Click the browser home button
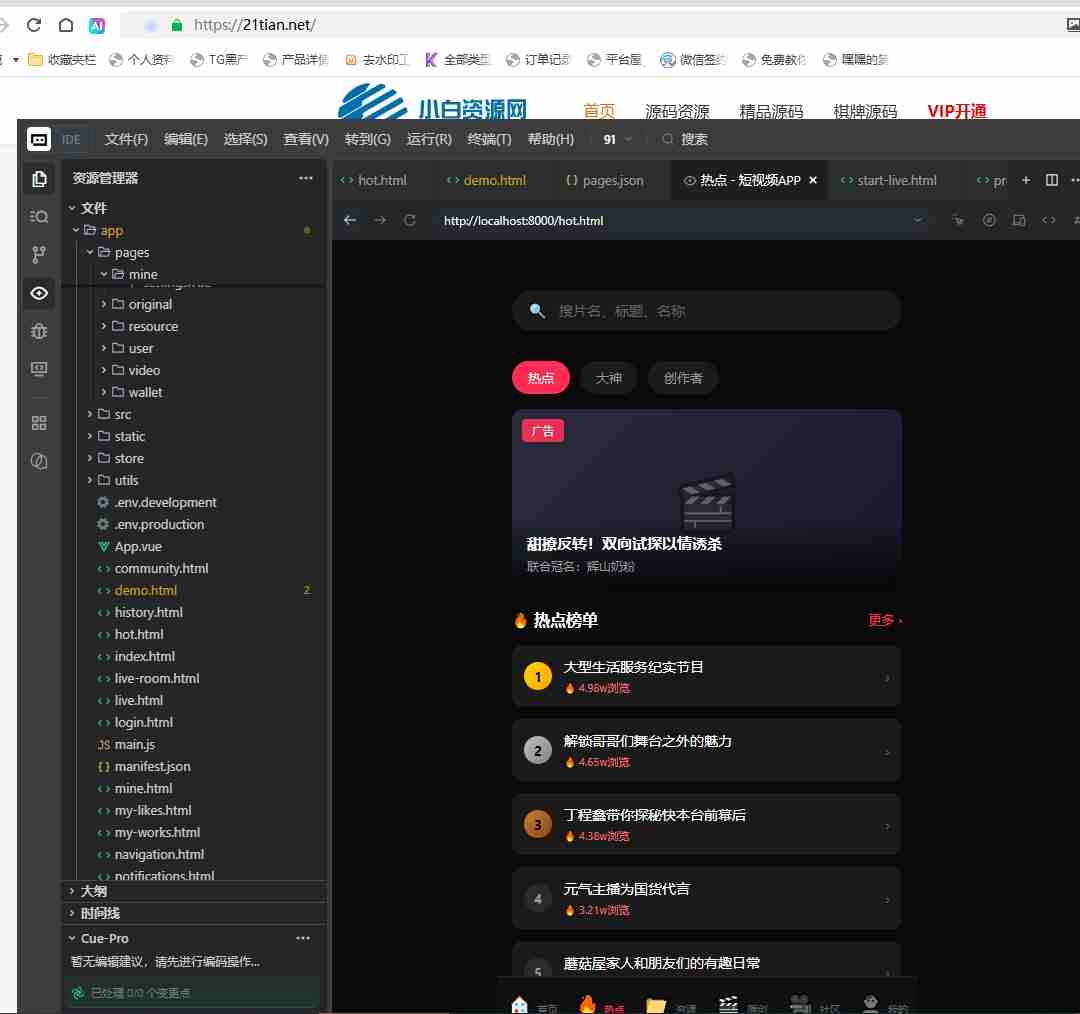The image size is (1080, 1014). (66, 25)
